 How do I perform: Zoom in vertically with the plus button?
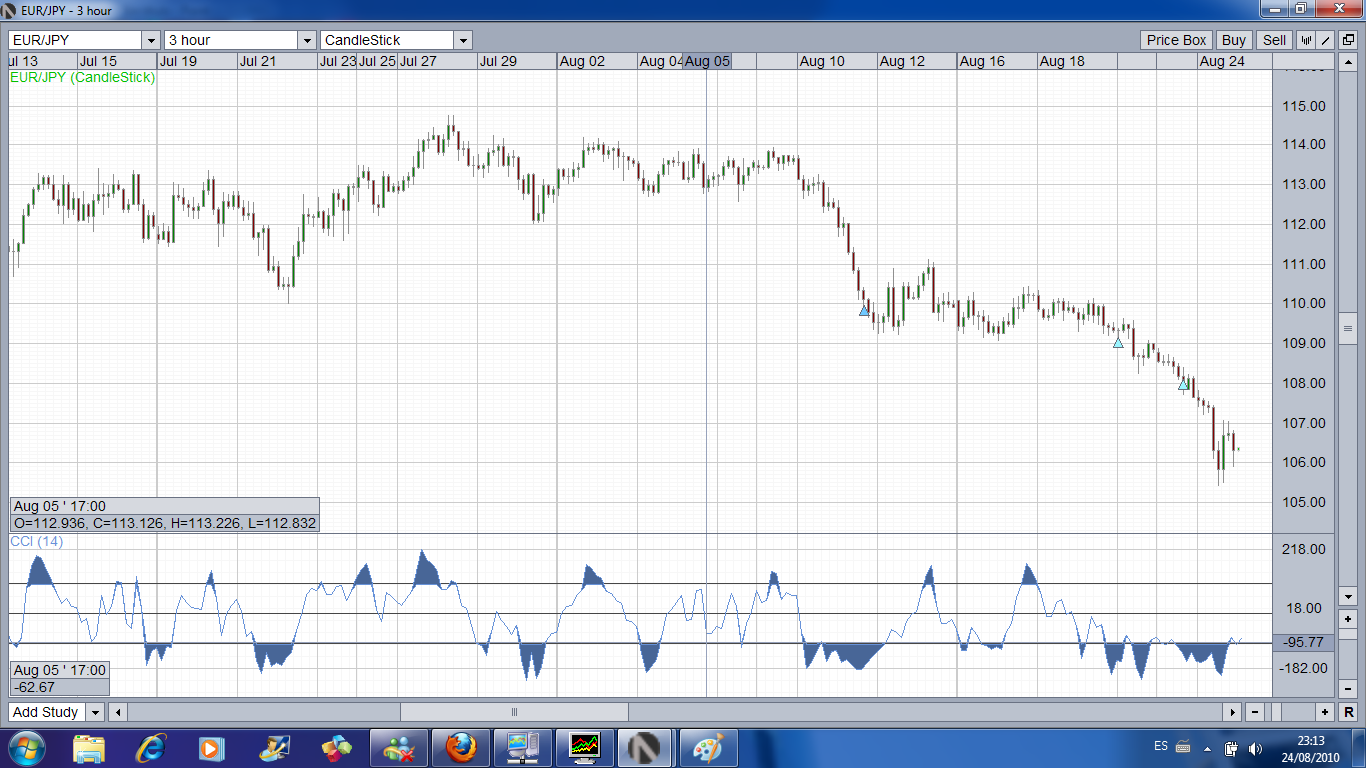(x=1348, y=620)
